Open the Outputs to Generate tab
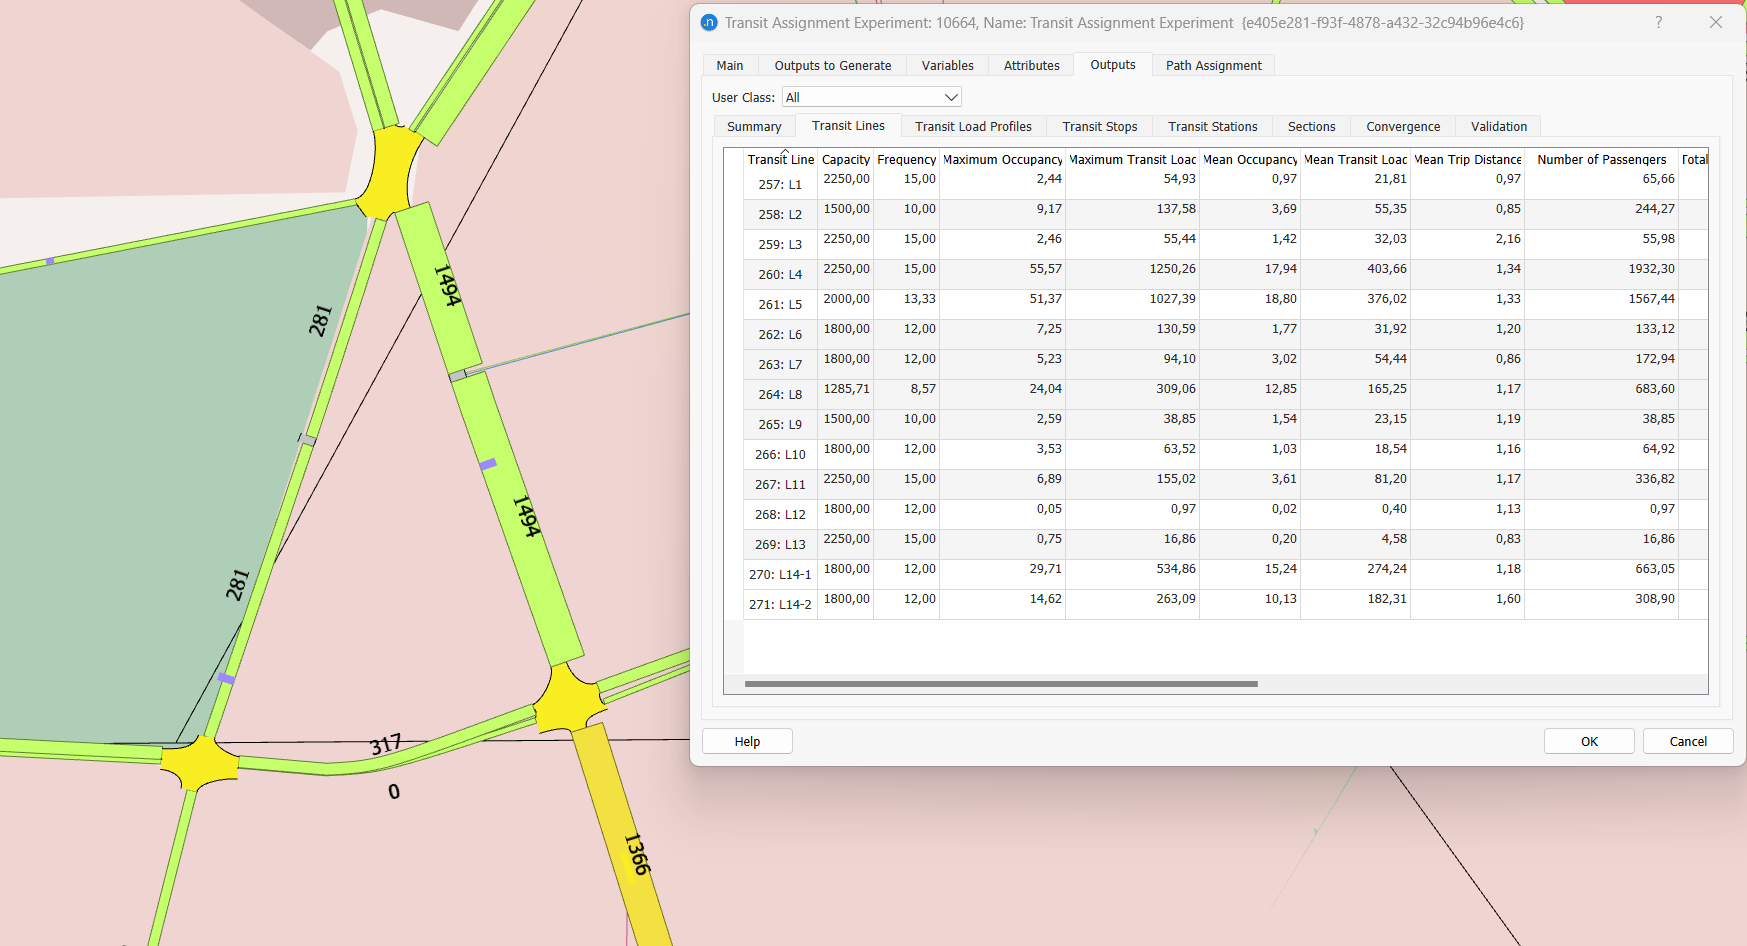This screenshot has width=1747, height=946. coord(832,65)
